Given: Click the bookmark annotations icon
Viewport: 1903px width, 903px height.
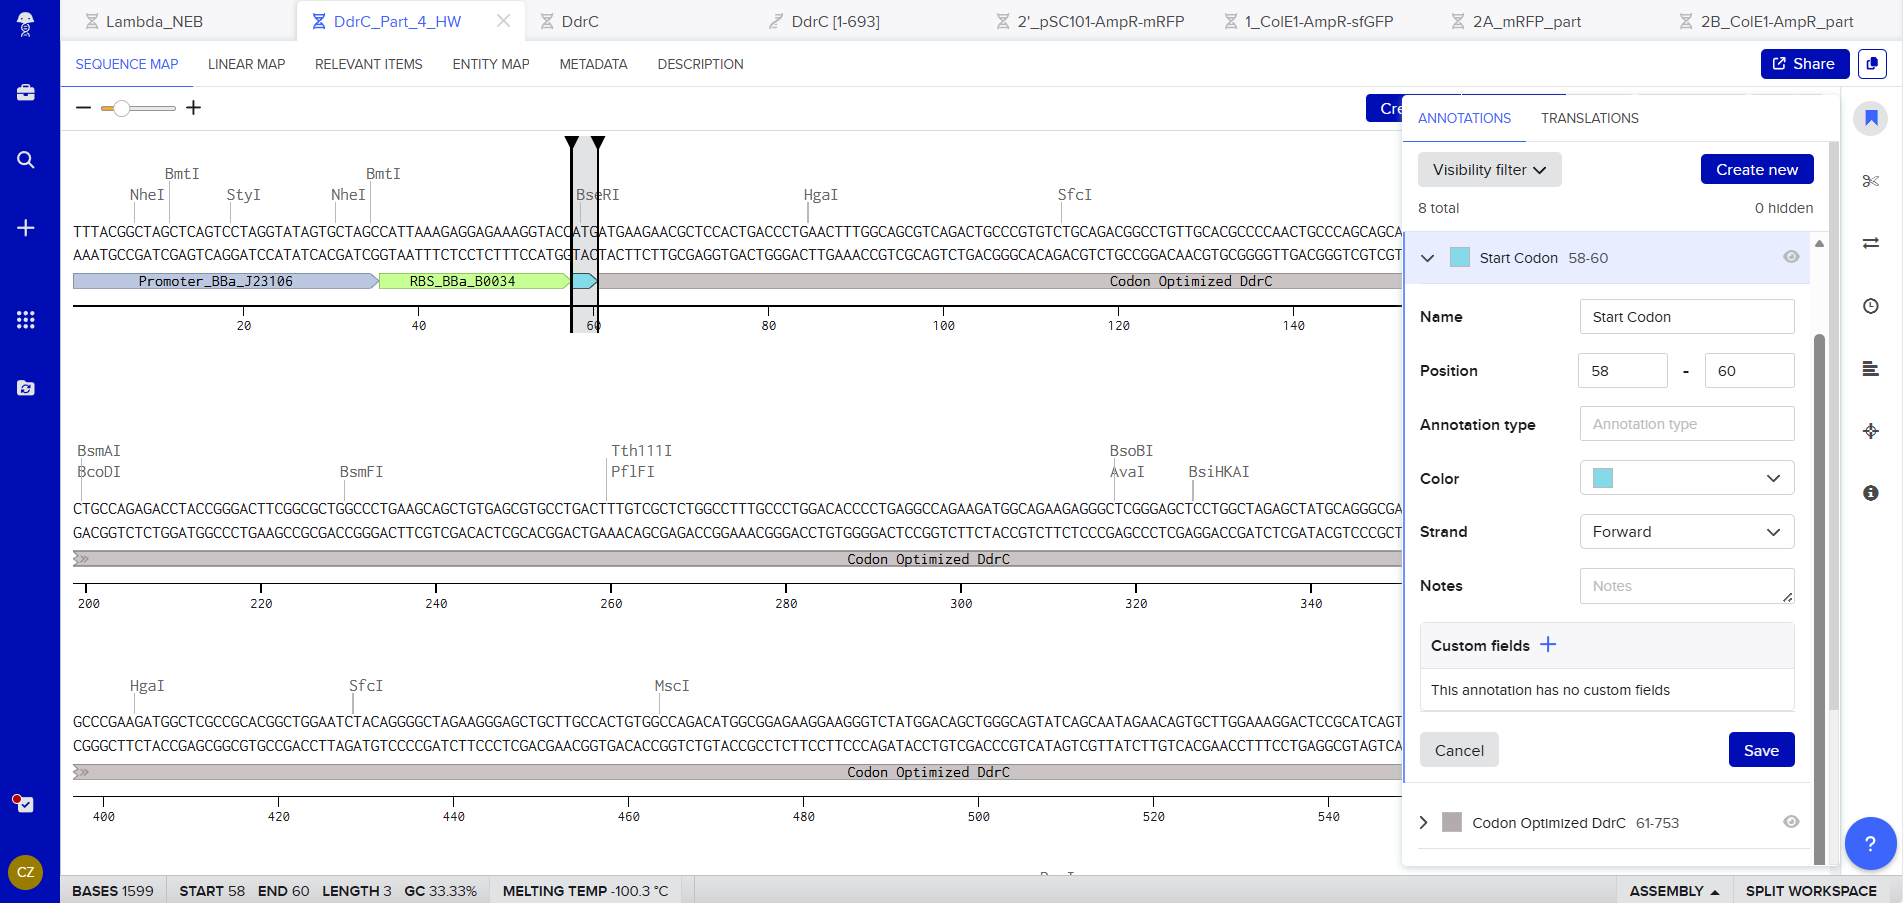Looking at the screenshot, I should [x=1870, y=118].
